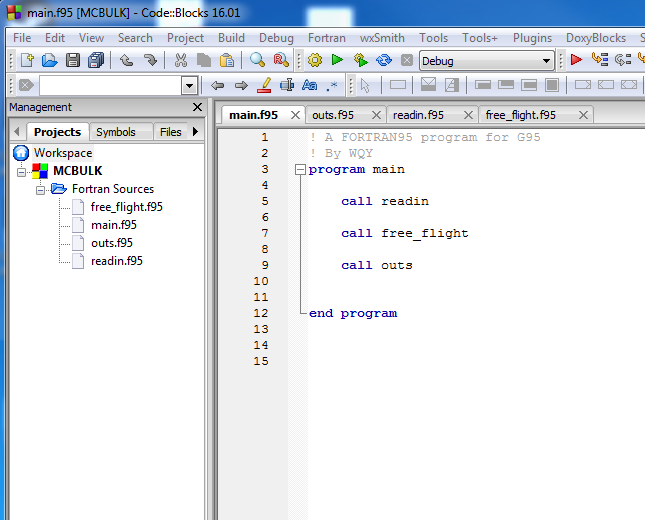The image size is (645, 520).
Task: Open the Edit menu
Action: tap(55, 38)
